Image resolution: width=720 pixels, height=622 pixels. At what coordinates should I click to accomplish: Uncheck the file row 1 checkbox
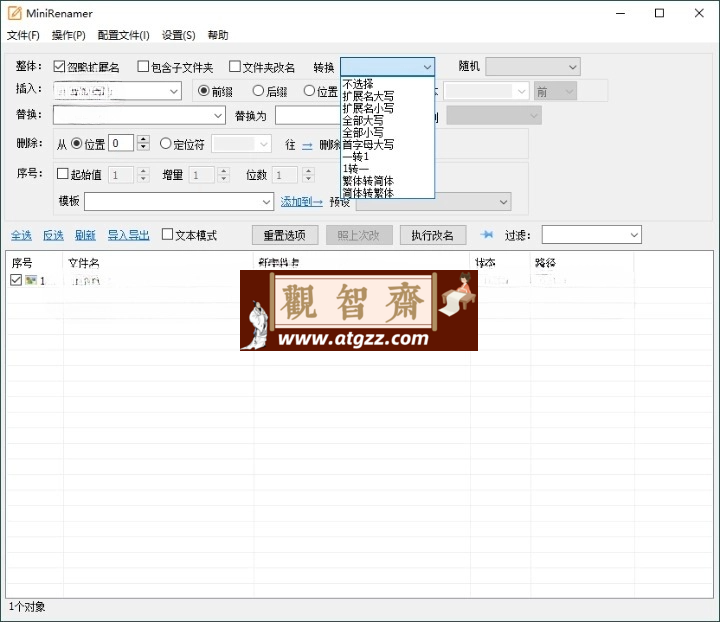point(16,280)
